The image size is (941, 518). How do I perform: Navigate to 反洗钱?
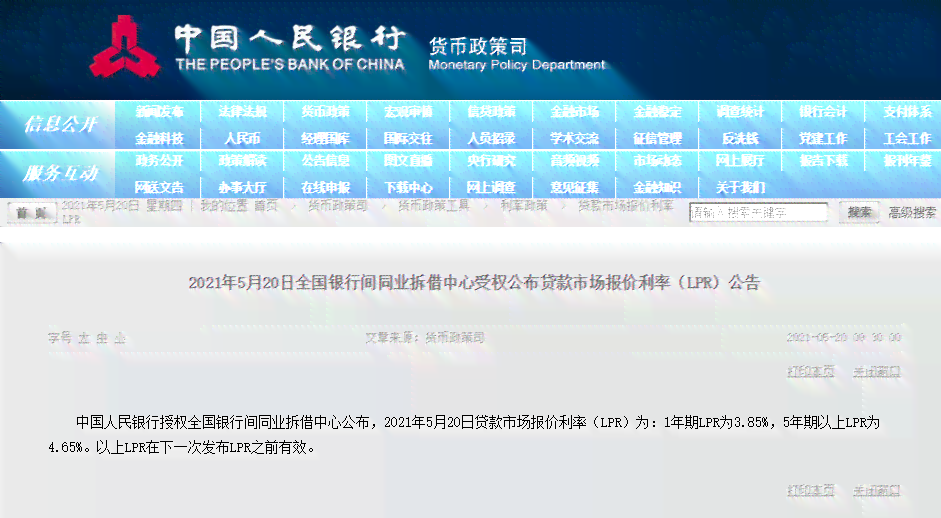click(x=740, y=139)
